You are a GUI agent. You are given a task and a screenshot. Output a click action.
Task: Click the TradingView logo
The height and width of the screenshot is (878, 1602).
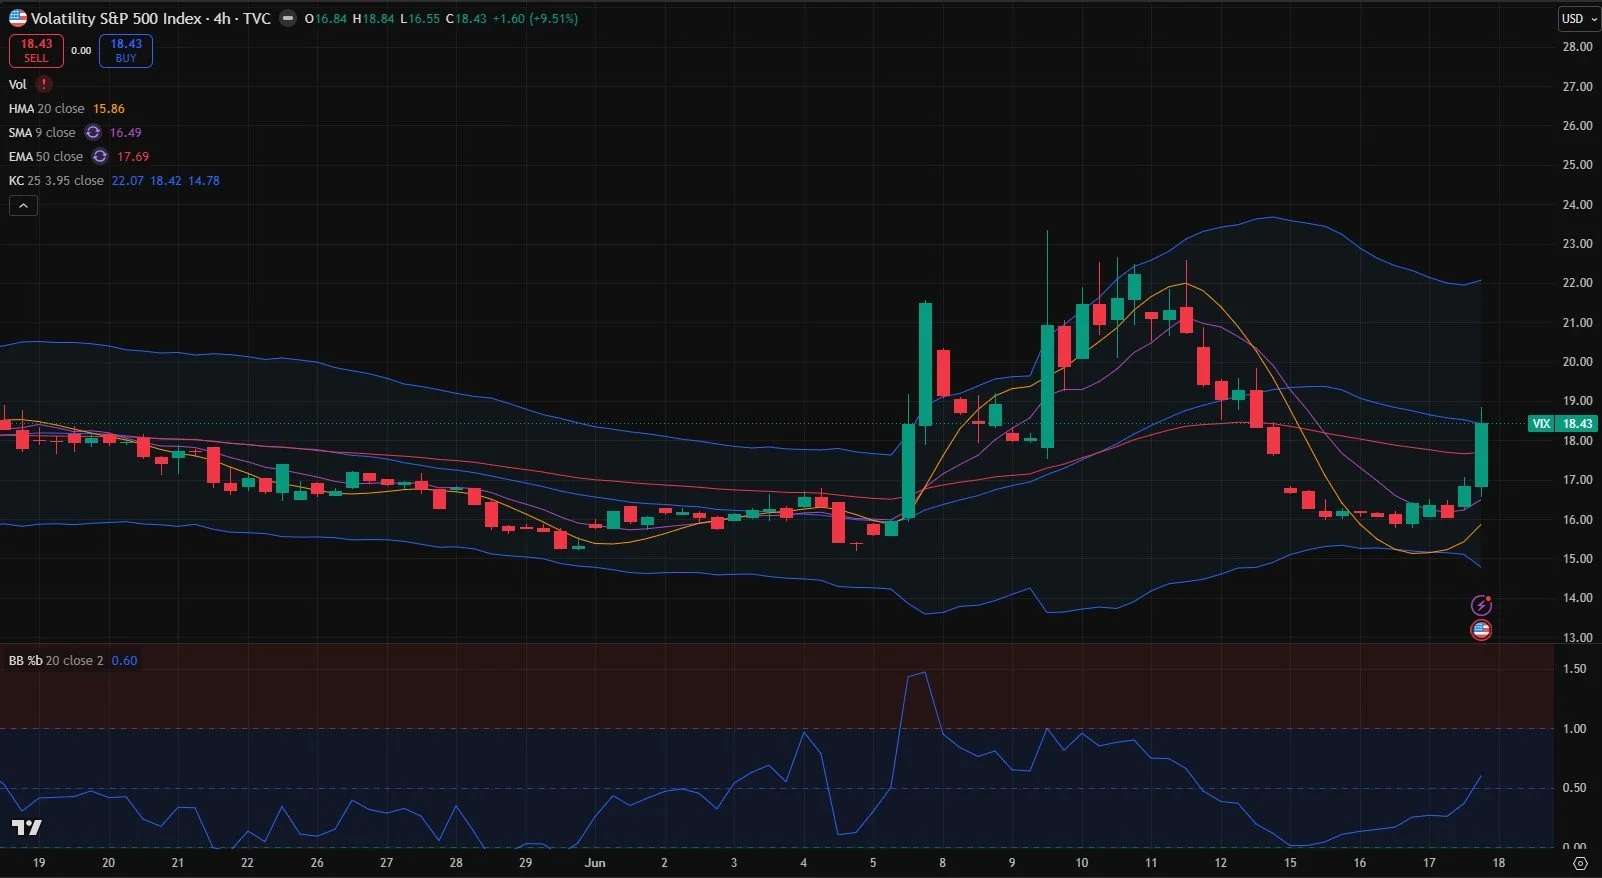27,827
